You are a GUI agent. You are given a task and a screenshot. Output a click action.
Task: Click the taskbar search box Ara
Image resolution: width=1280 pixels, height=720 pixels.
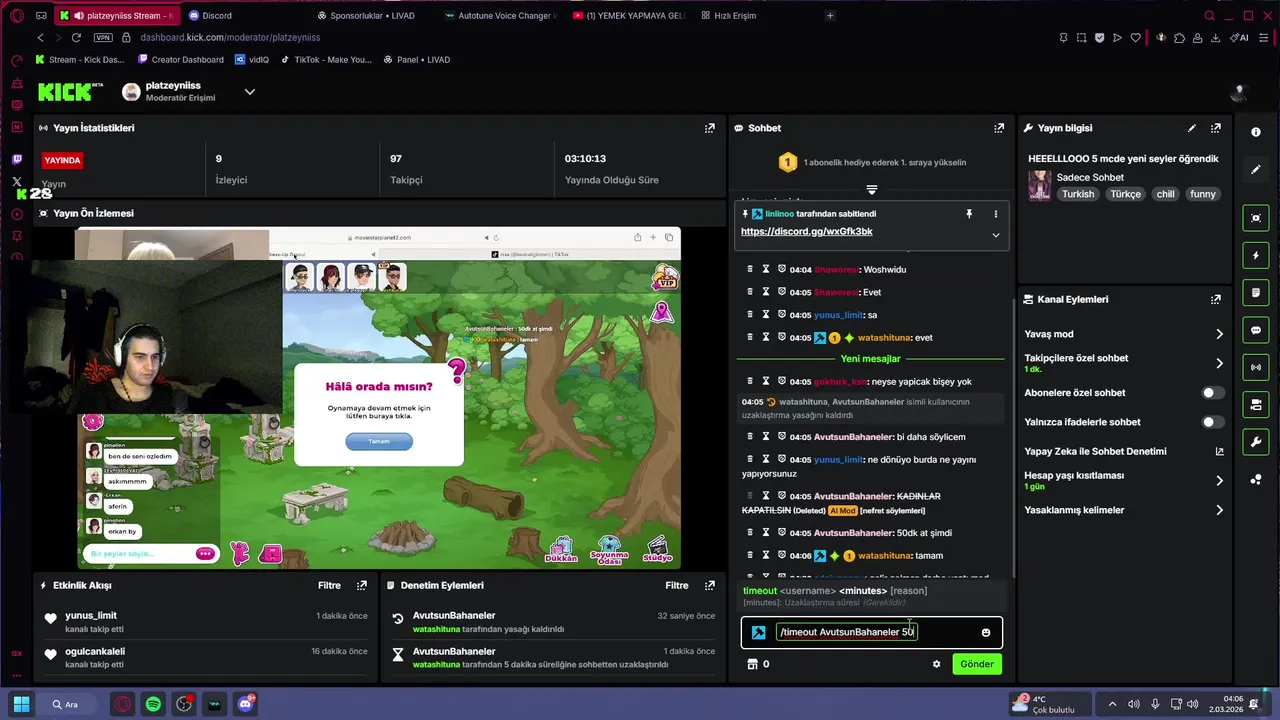tap(72, 704)
